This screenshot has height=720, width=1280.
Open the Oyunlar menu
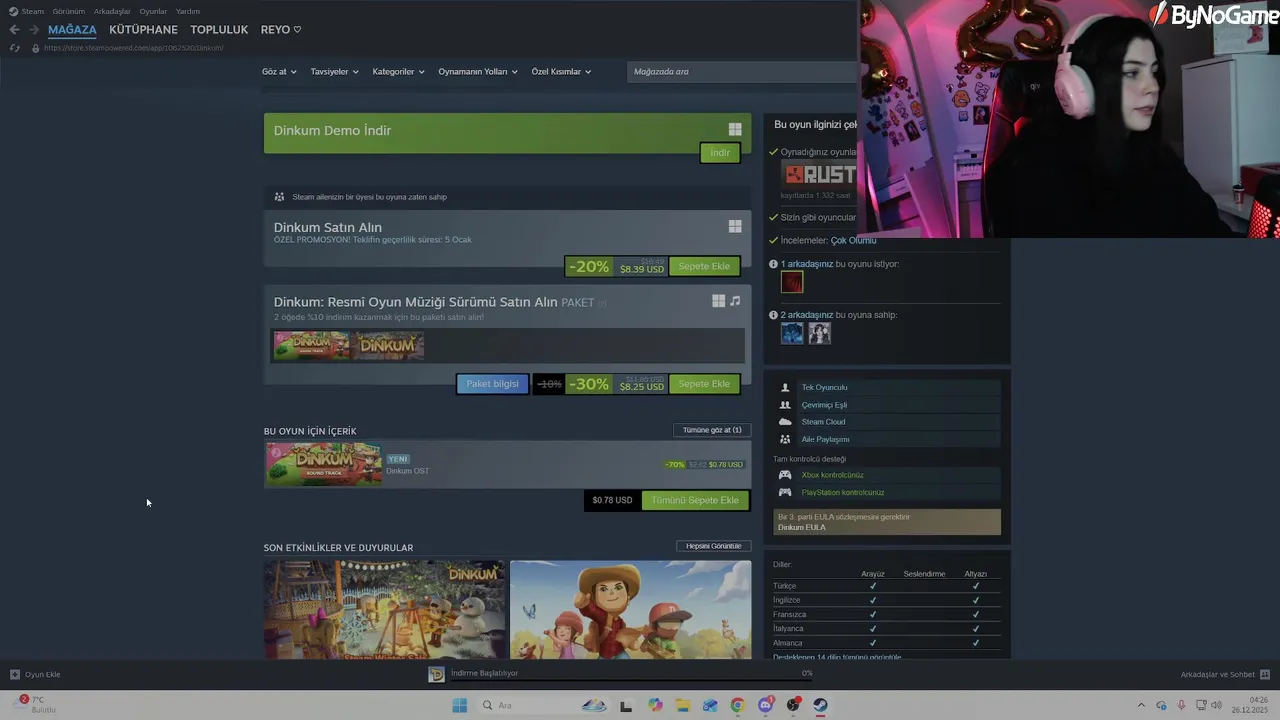tap(153, 11)
